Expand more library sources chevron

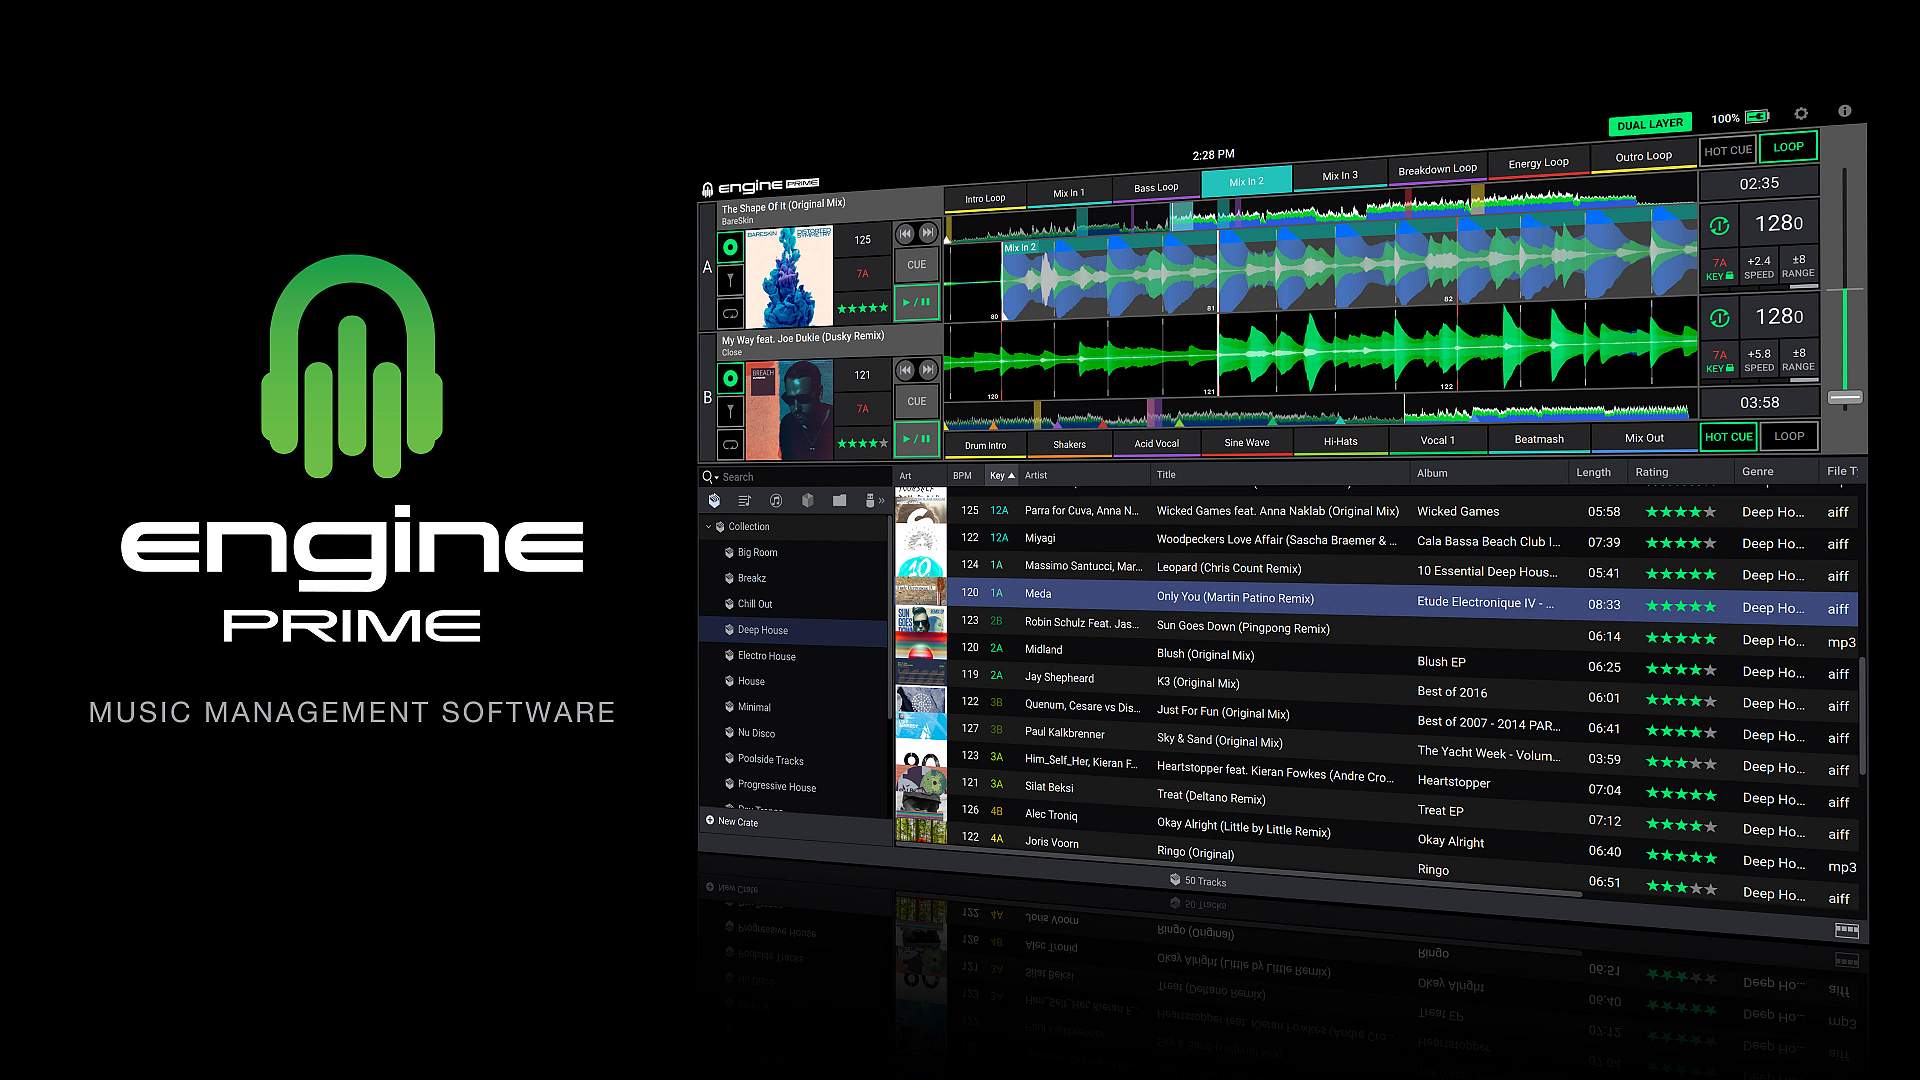881,501
